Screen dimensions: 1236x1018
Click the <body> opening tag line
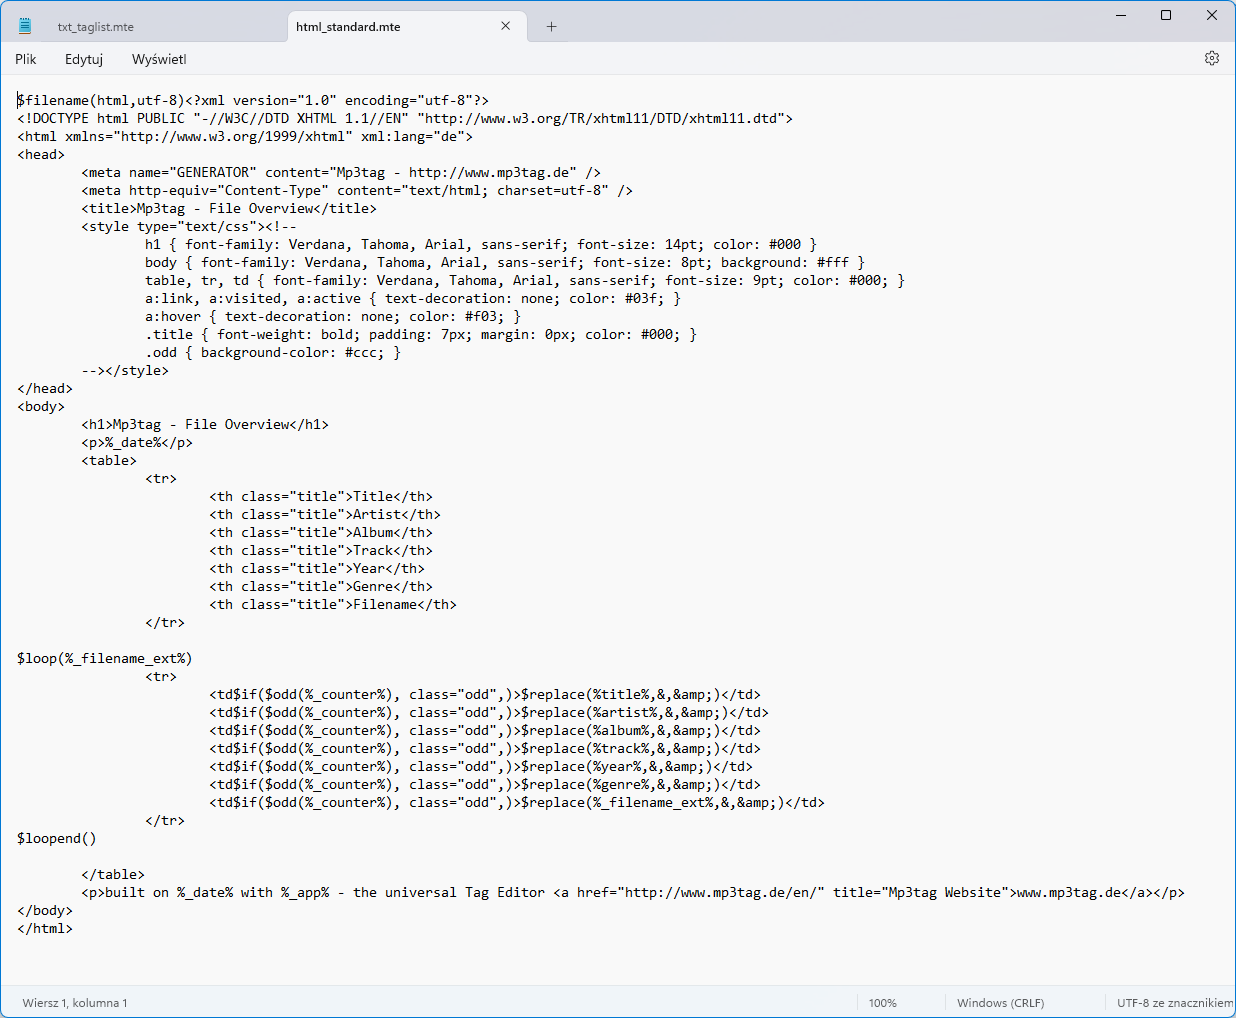click(41, 406)
